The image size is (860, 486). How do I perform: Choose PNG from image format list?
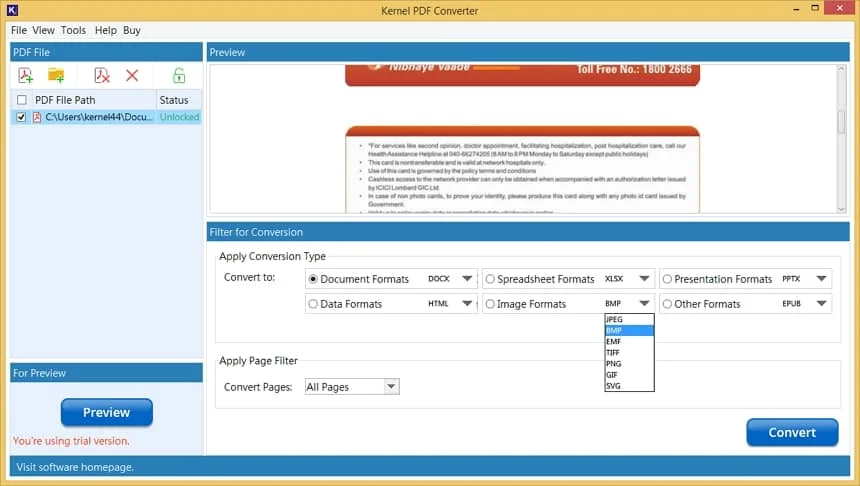[x=629, y=364]
